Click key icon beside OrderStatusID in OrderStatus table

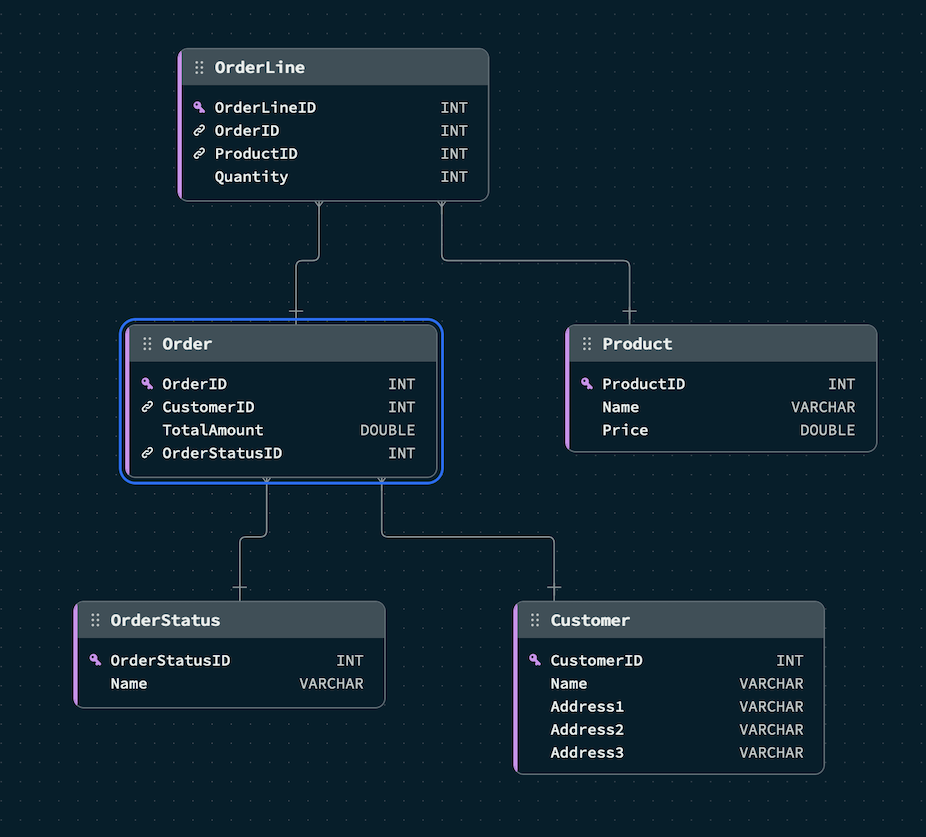click(95, 660)
